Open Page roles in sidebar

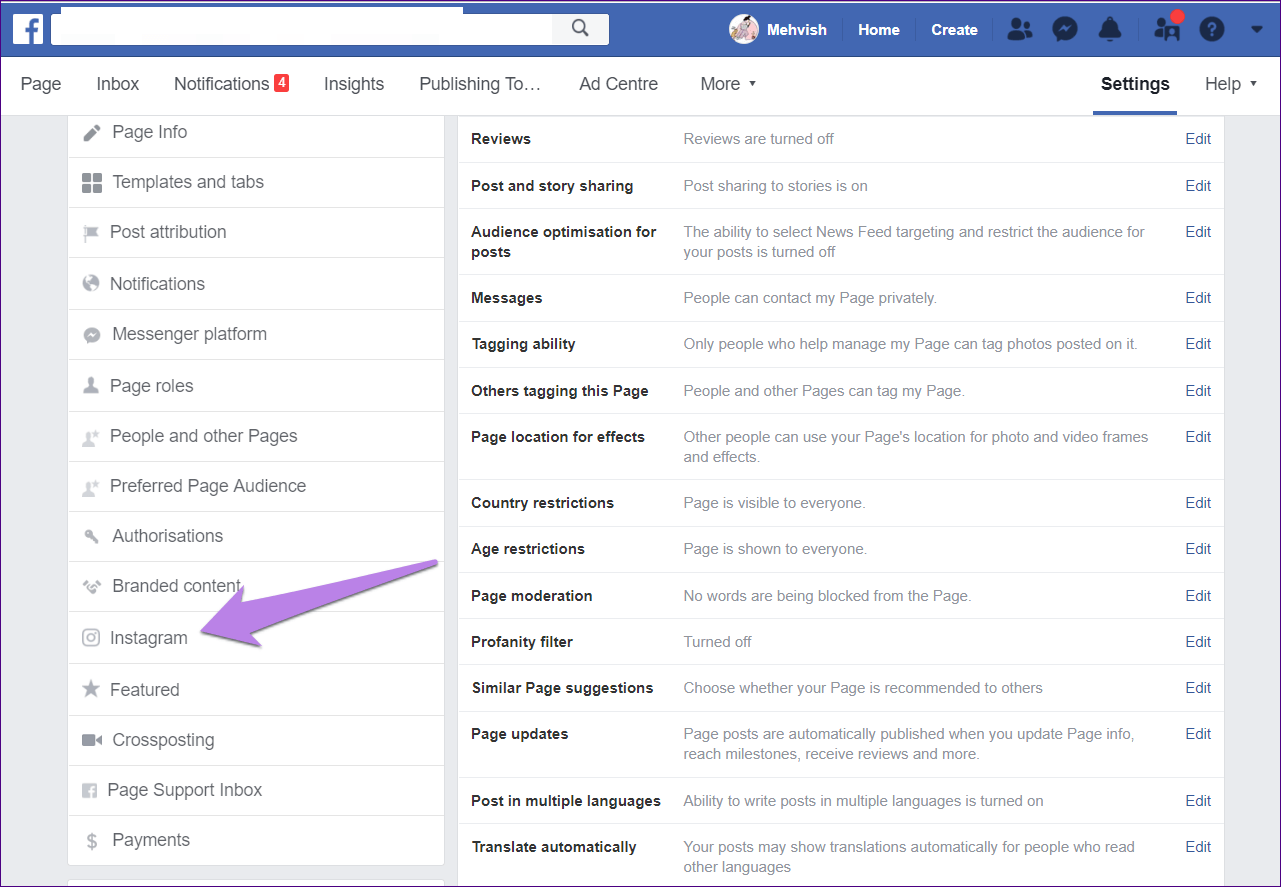click(256, 386)
